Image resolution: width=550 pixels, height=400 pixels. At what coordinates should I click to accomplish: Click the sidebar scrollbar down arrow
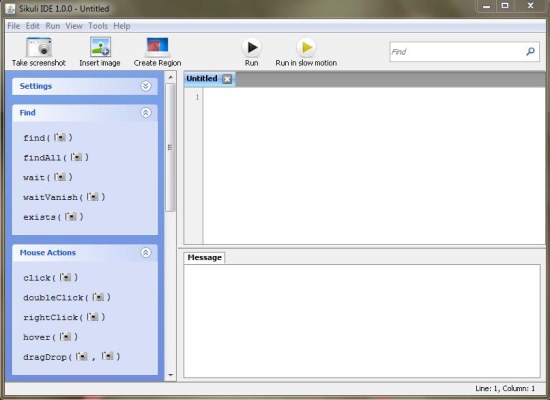coord(170,375)
